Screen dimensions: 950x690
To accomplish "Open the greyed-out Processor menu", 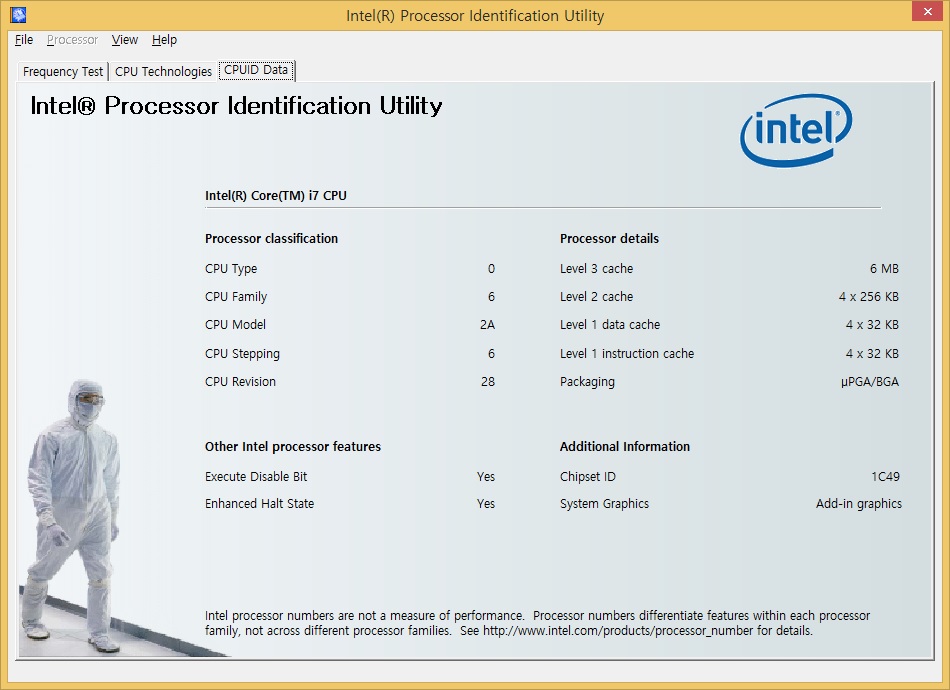I will click(x=72, y=40).
